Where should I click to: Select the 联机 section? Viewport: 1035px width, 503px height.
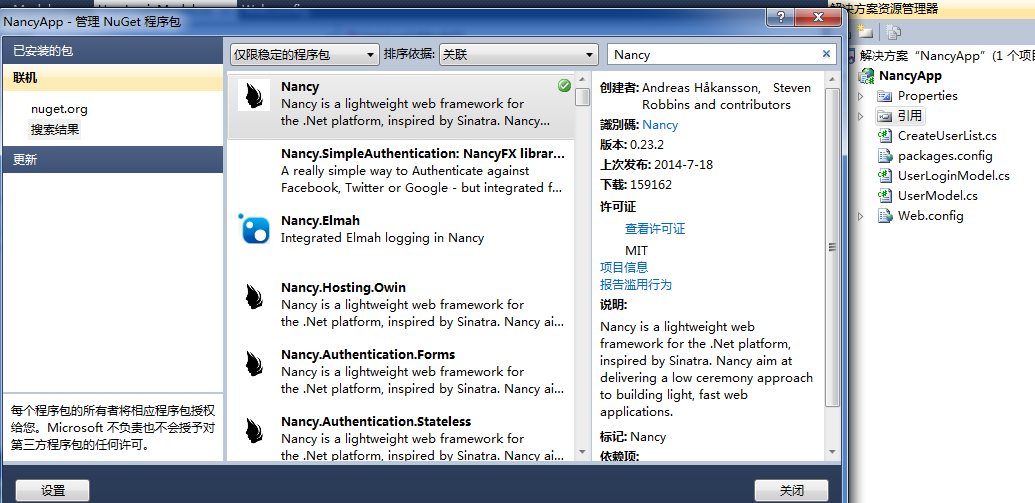point(113,78)
